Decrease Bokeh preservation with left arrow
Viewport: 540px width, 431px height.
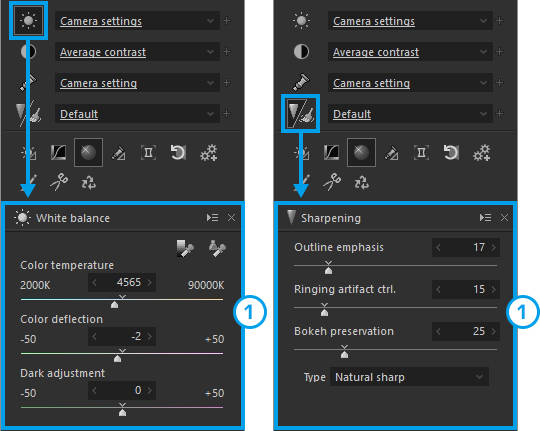(x=438, y=331)
